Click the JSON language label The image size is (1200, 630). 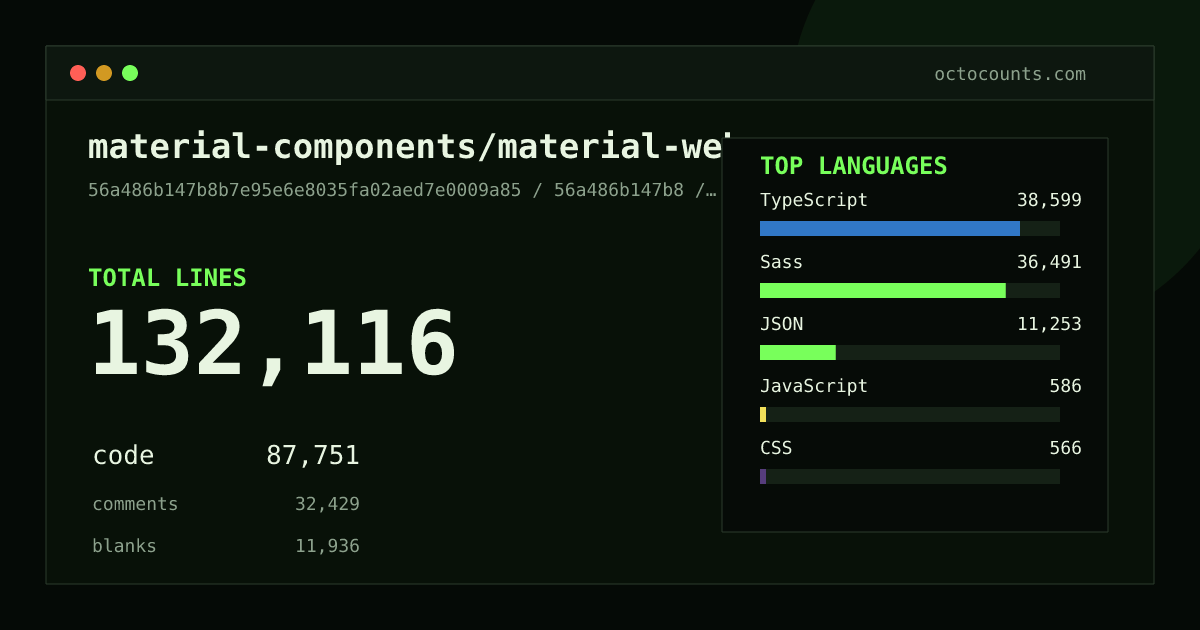pos(781,324)
